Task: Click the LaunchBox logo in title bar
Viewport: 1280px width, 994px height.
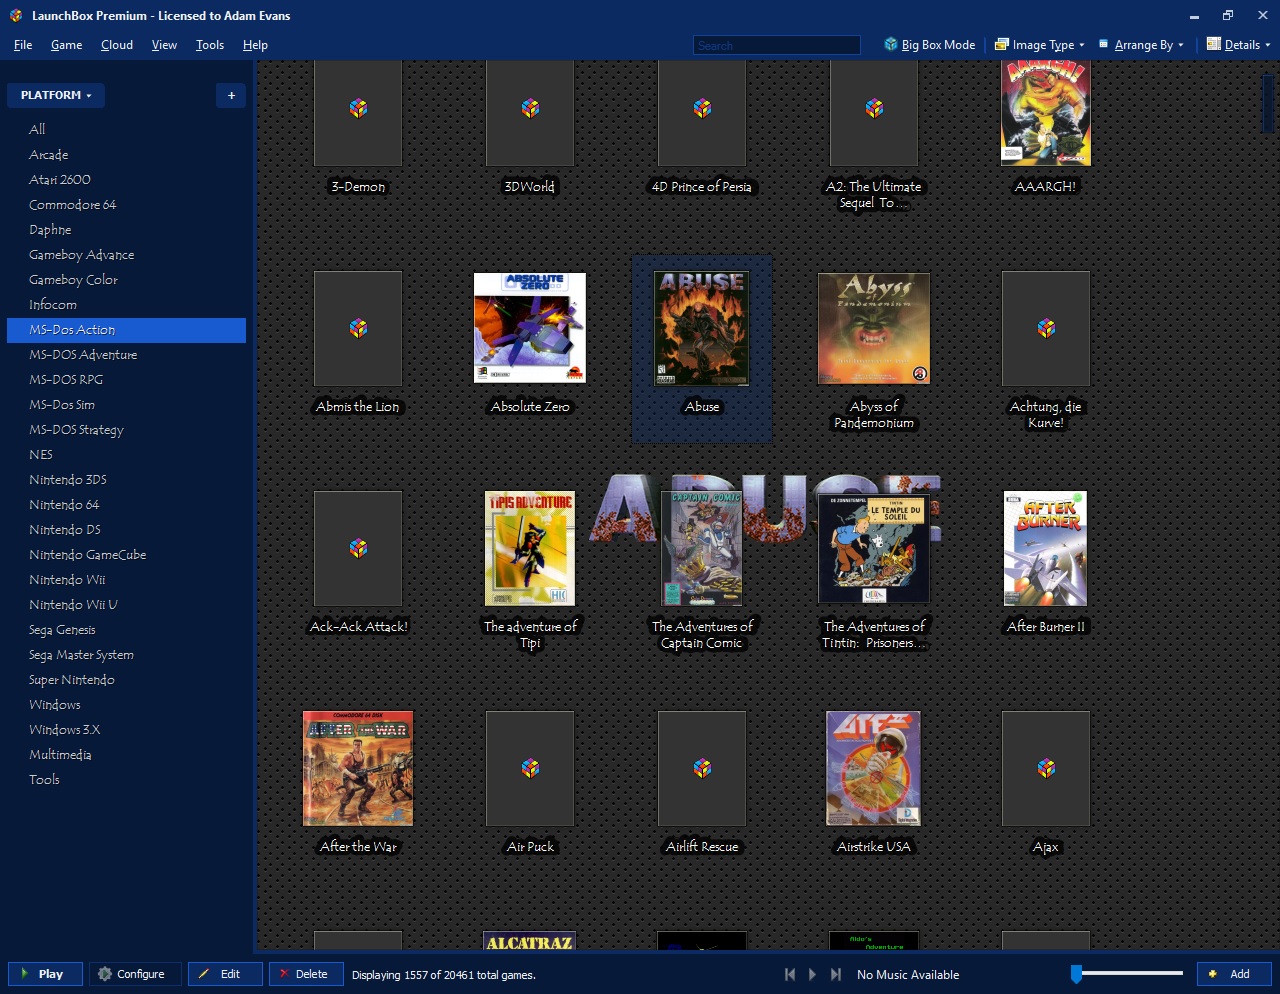Action: 16,15
